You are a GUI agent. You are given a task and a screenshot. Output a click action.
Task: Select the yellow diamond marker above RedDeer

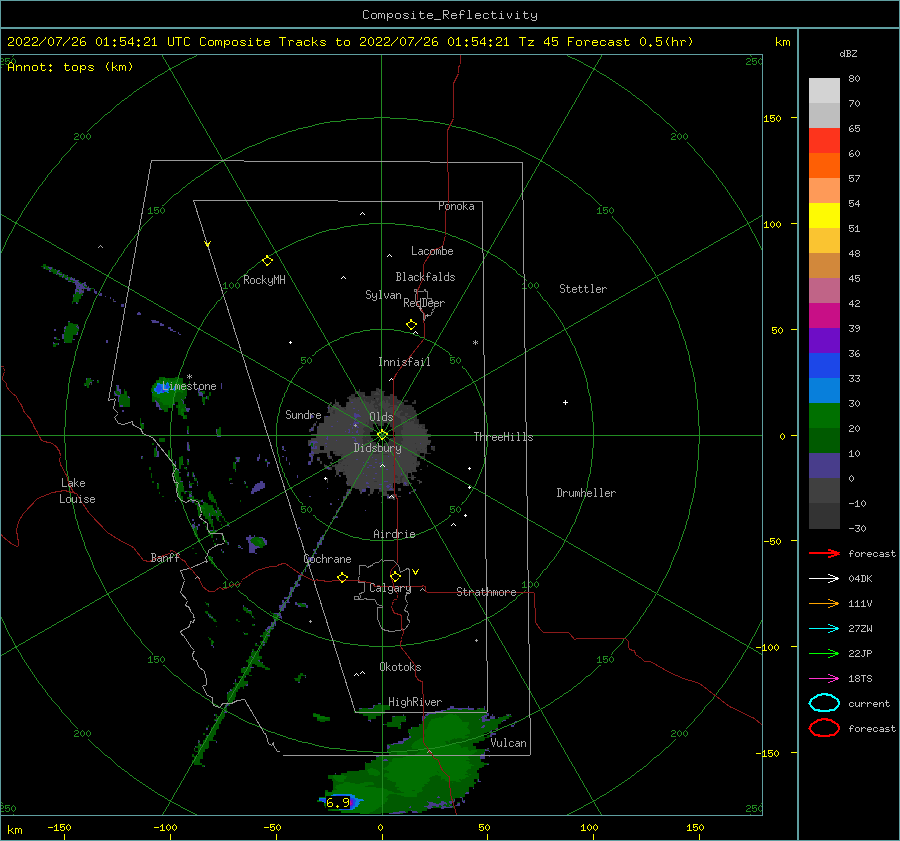(411, 325)
